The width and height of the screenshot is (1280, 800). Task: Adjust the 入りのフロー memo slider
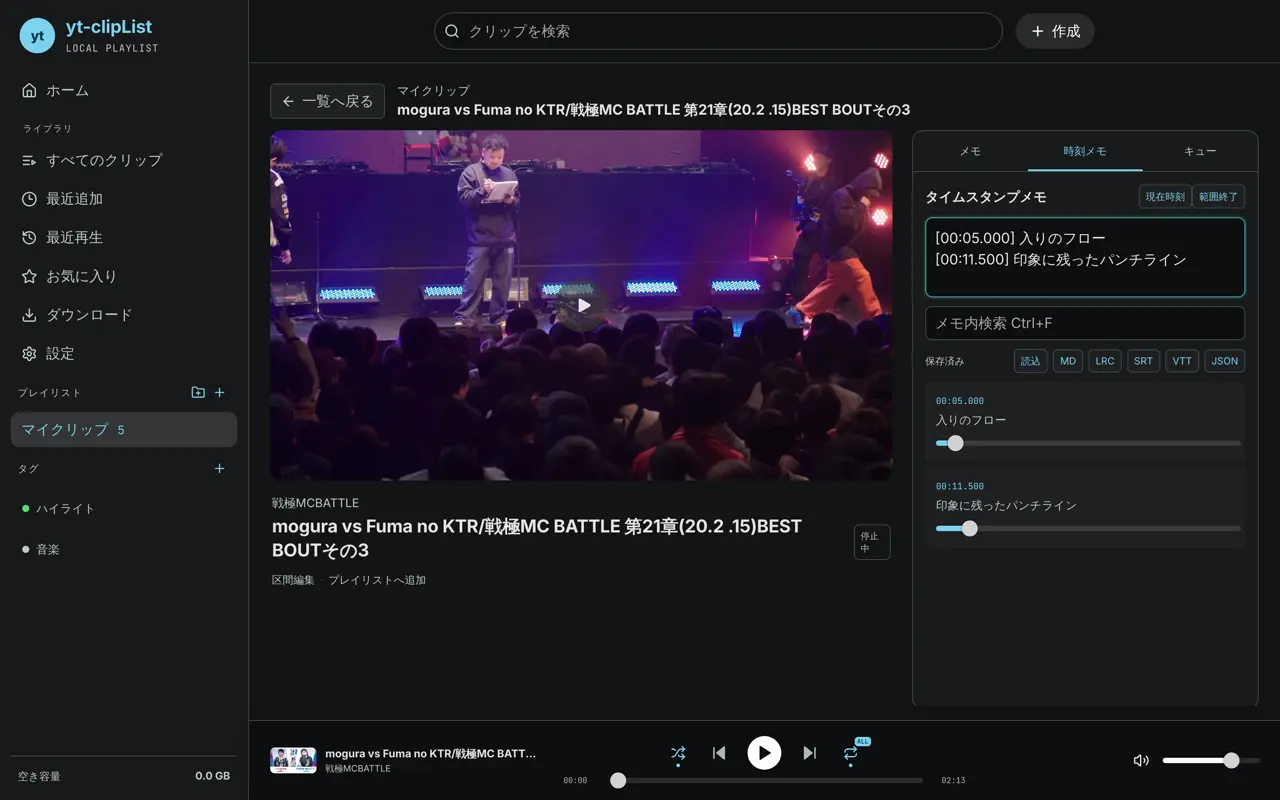[1088, 443]
